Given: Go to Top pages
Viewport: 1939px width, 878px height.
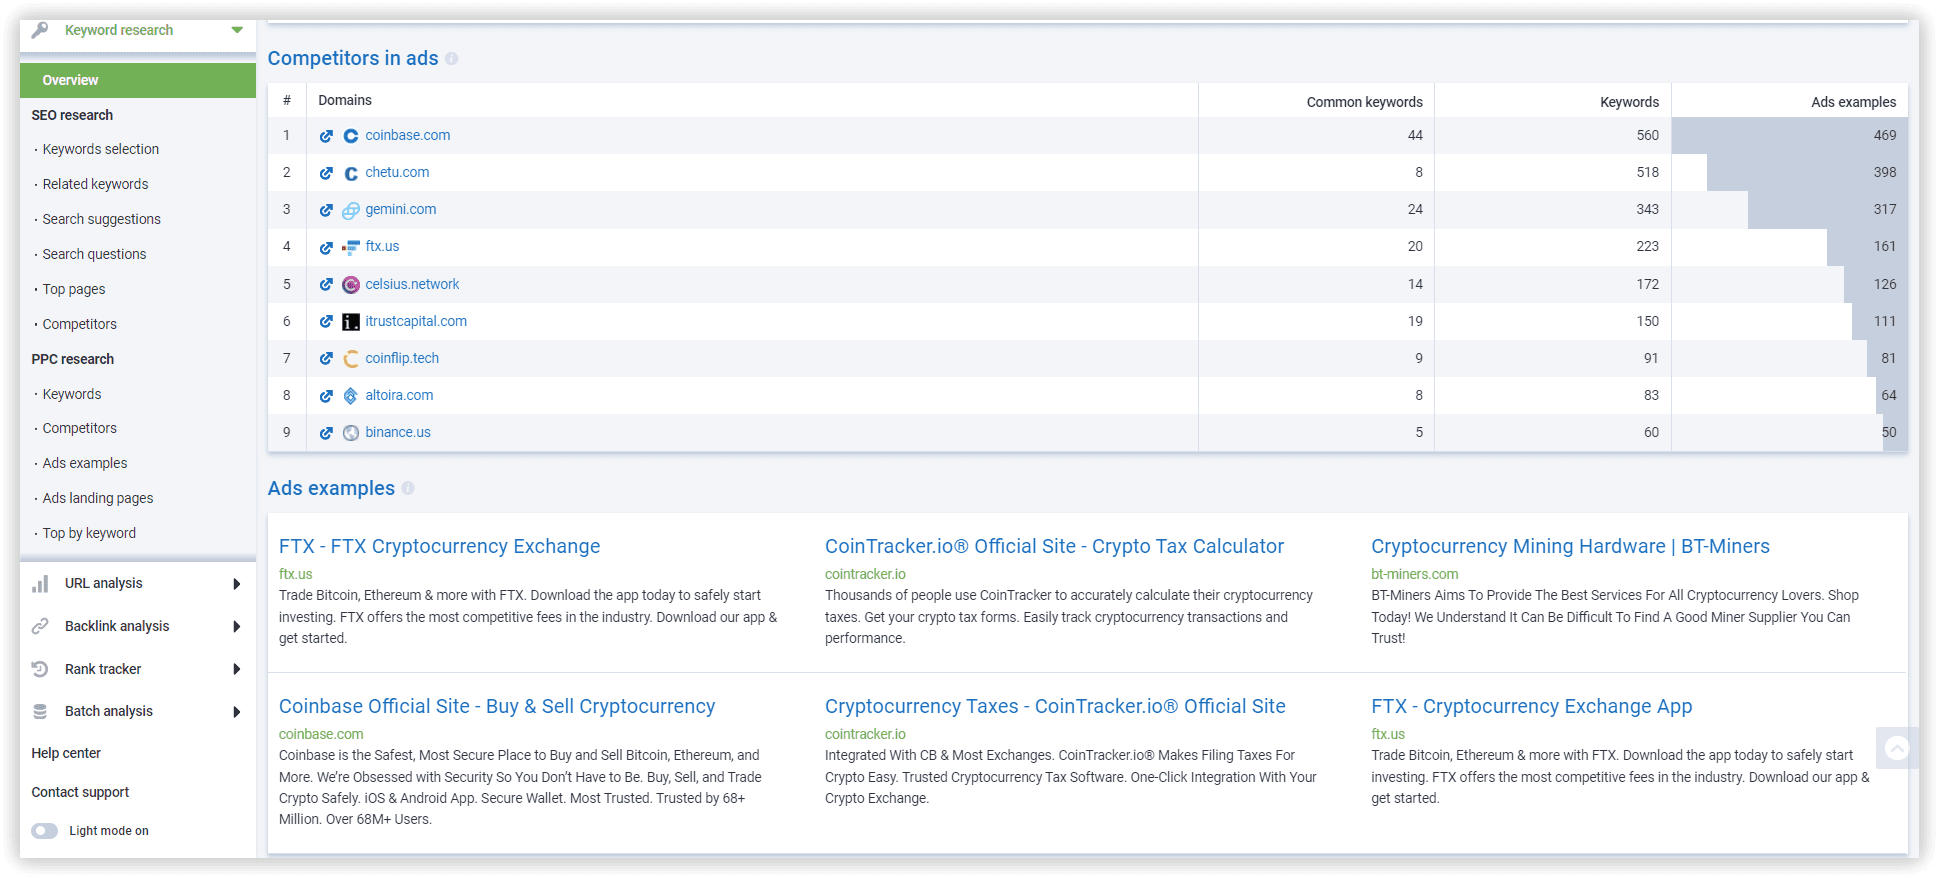Looking at the screenshot, I should point(74,289).
